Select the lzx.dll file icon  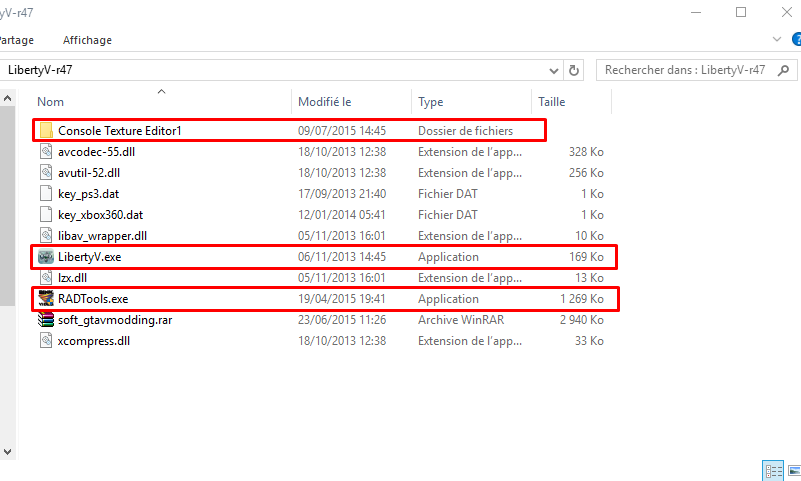[46, 277]
